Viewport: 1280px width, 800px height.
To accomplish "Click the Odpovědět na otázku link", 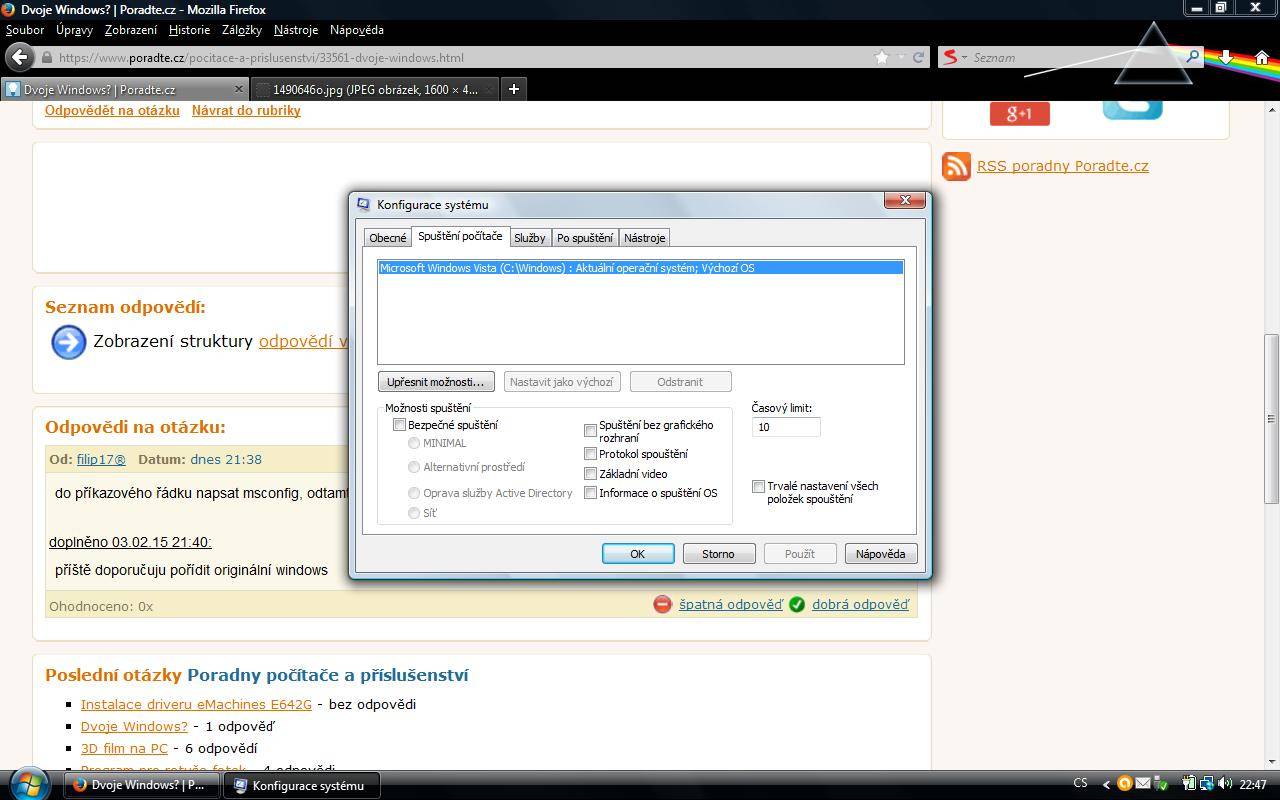I will point(112,111).
